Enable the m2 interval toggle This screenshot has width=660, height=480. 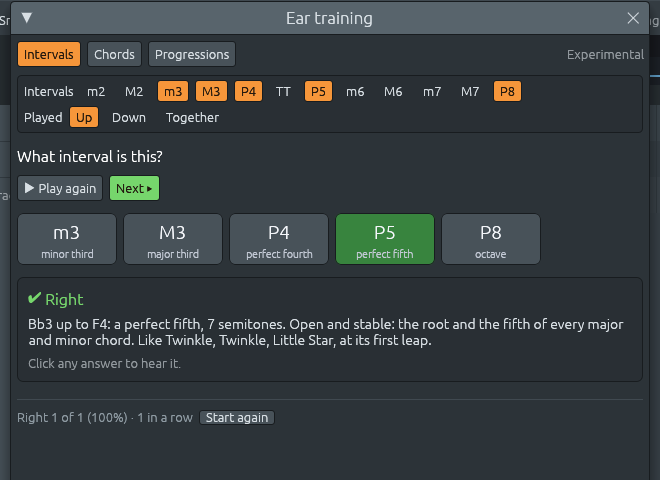[x=96, y=91]
